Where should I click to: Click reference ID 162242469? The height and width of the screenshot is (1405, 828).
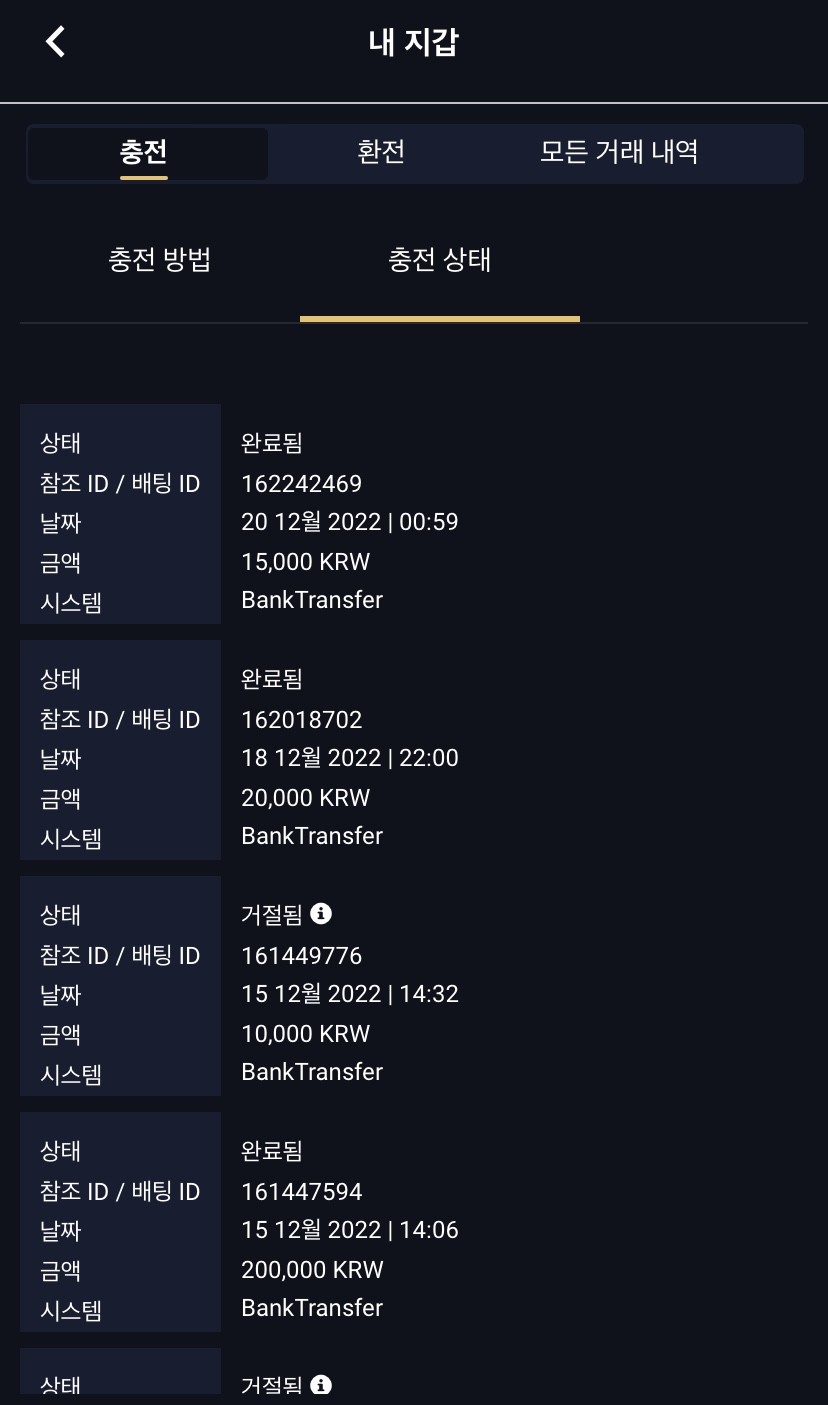[x=302, y=484]
